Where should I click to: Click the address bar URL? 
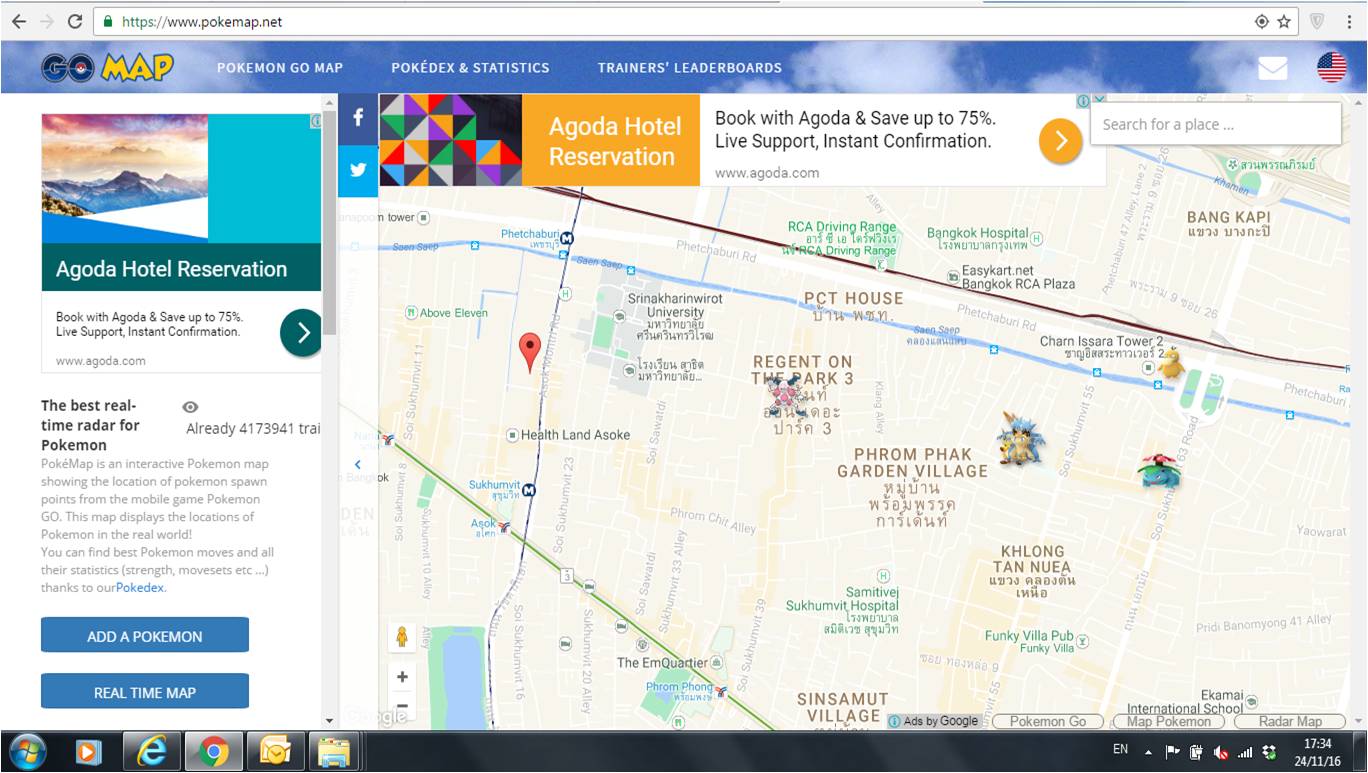(x=202, y=21)
